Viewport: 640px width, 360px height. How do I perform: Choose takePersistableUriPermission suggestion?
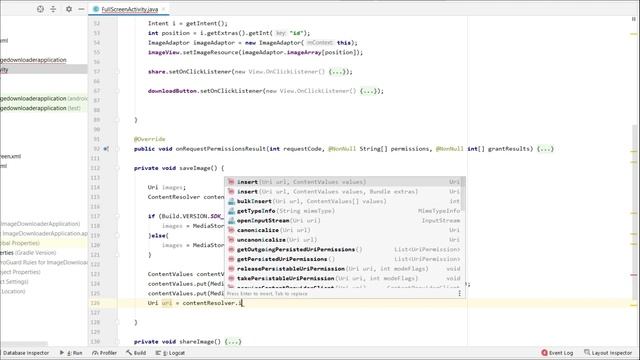coord(344,278)
